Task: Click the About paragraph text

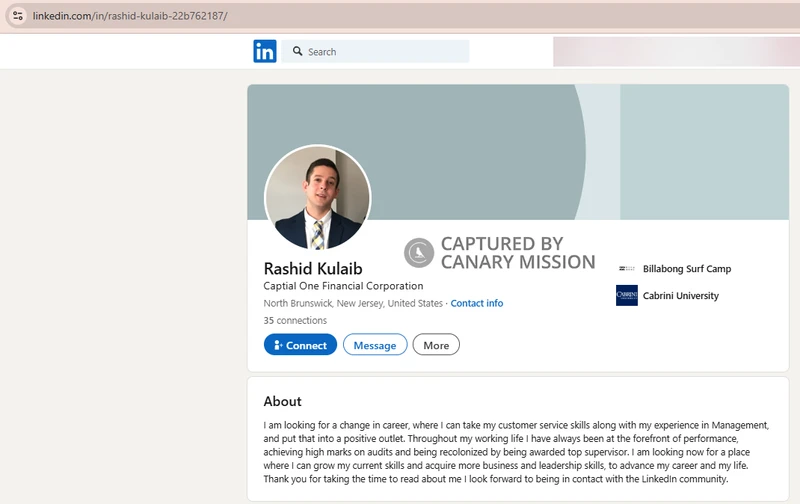Action: click(x=516, y=452)
